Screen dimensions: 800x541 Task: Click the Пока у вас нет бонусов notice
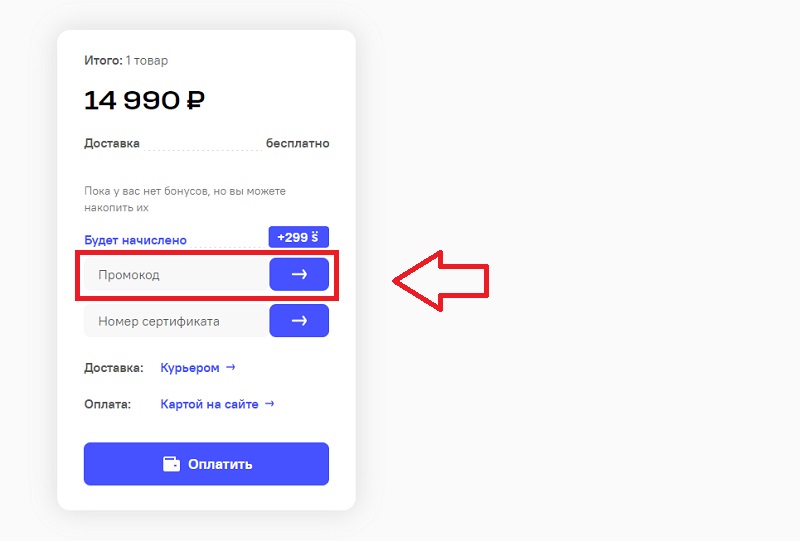point(185,199)
